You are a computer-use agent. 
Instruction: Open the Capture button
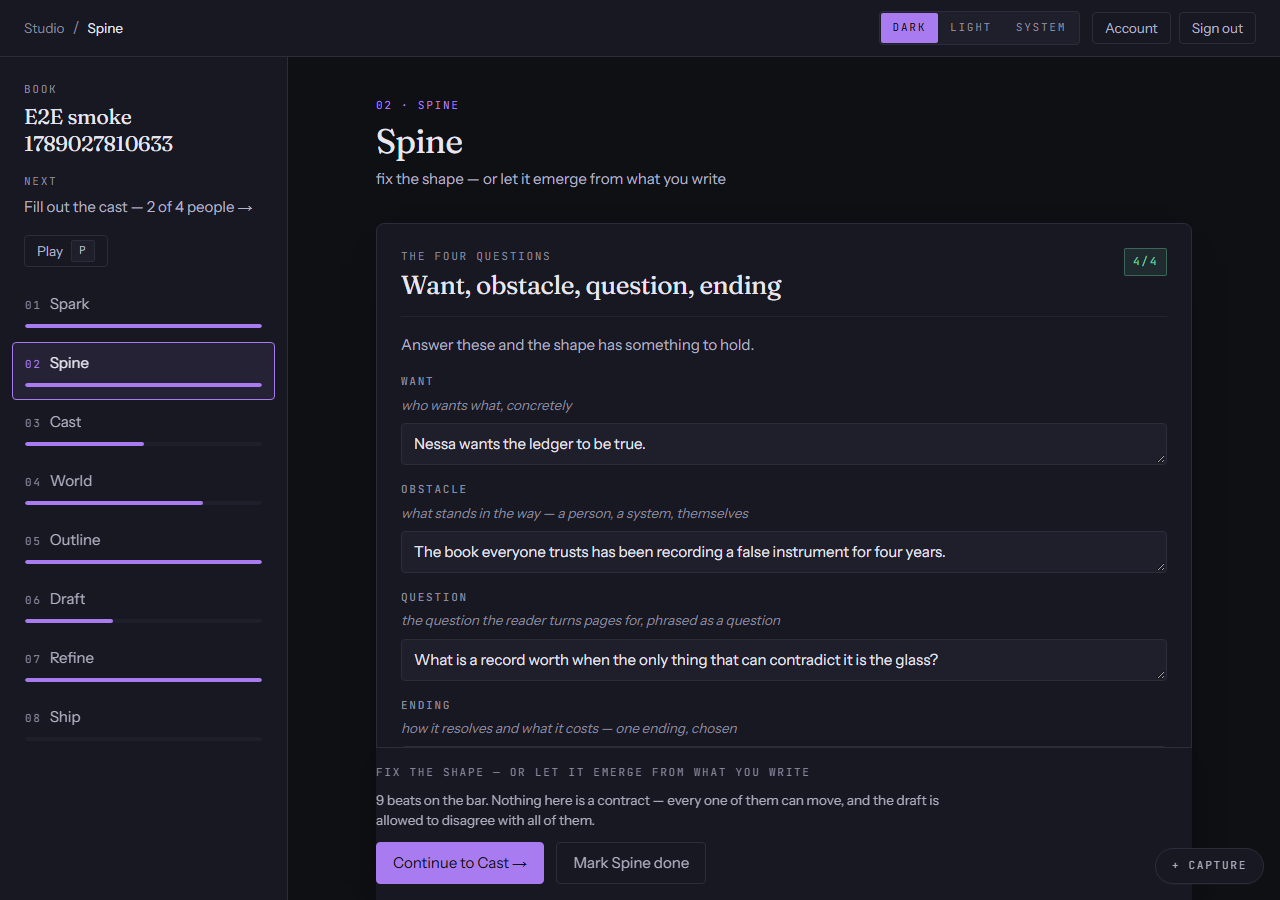coord(1209,865)
